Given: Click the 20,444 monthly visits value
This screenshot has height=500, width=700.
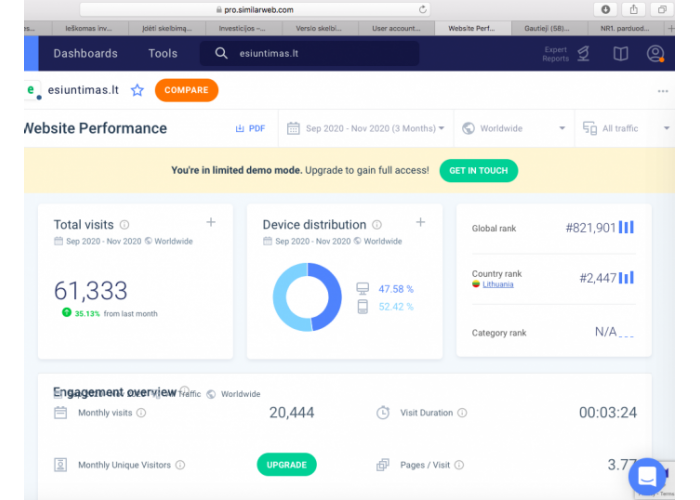Looking at the screenshot, I should point(292,412).
